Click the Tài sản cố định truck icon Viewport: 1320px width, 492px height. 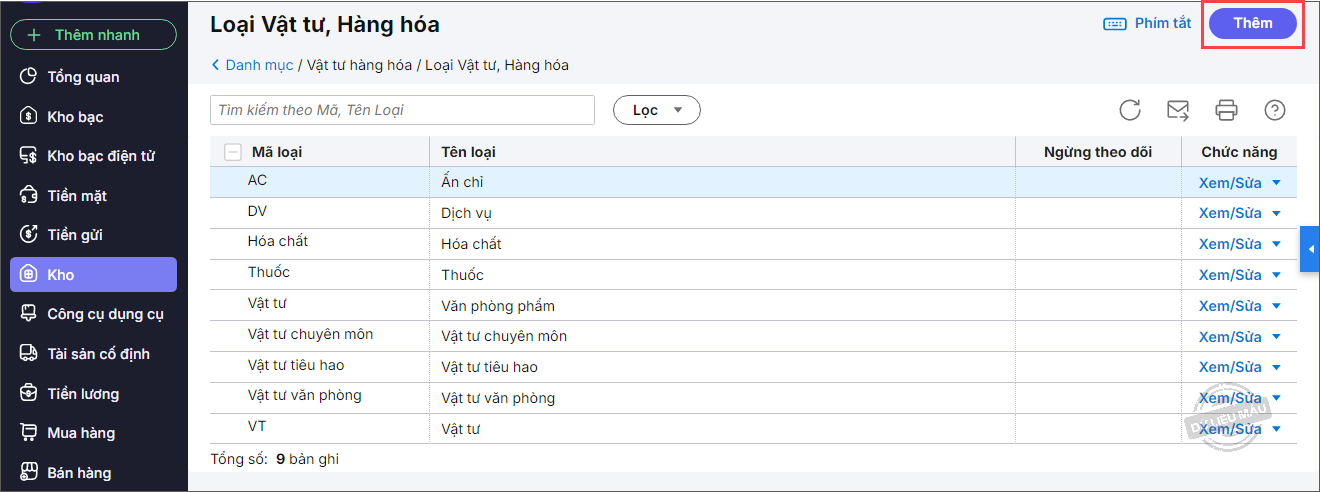(29, 354)
